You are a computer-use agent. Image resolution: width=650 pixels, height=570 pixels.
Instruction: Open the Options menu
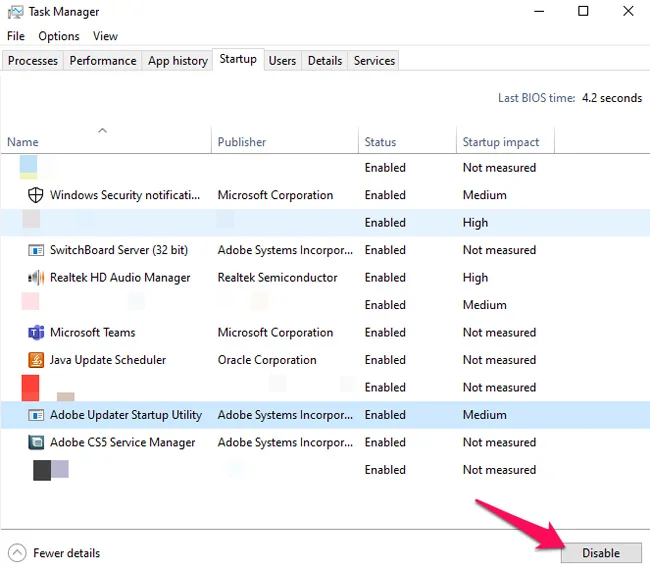pos(58,36)
